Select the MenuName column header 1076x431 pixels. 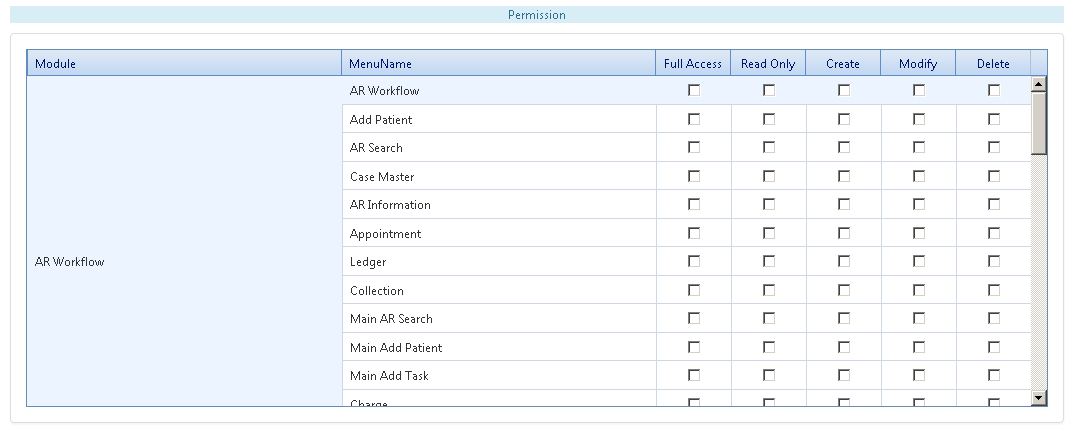click(498, 63)
